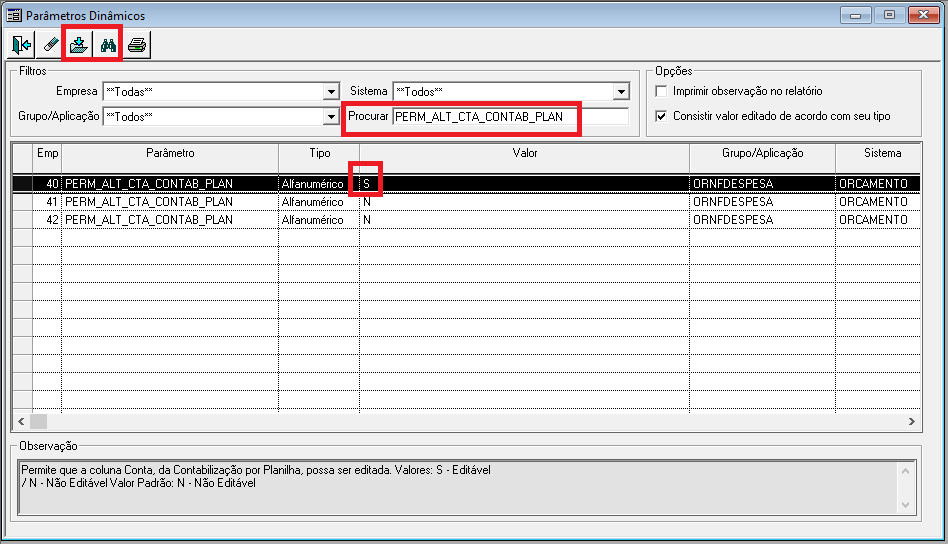
Task: Close the Parâmetros Dinâmicos window
Action: pyautogui.click(x=924, y=15)
